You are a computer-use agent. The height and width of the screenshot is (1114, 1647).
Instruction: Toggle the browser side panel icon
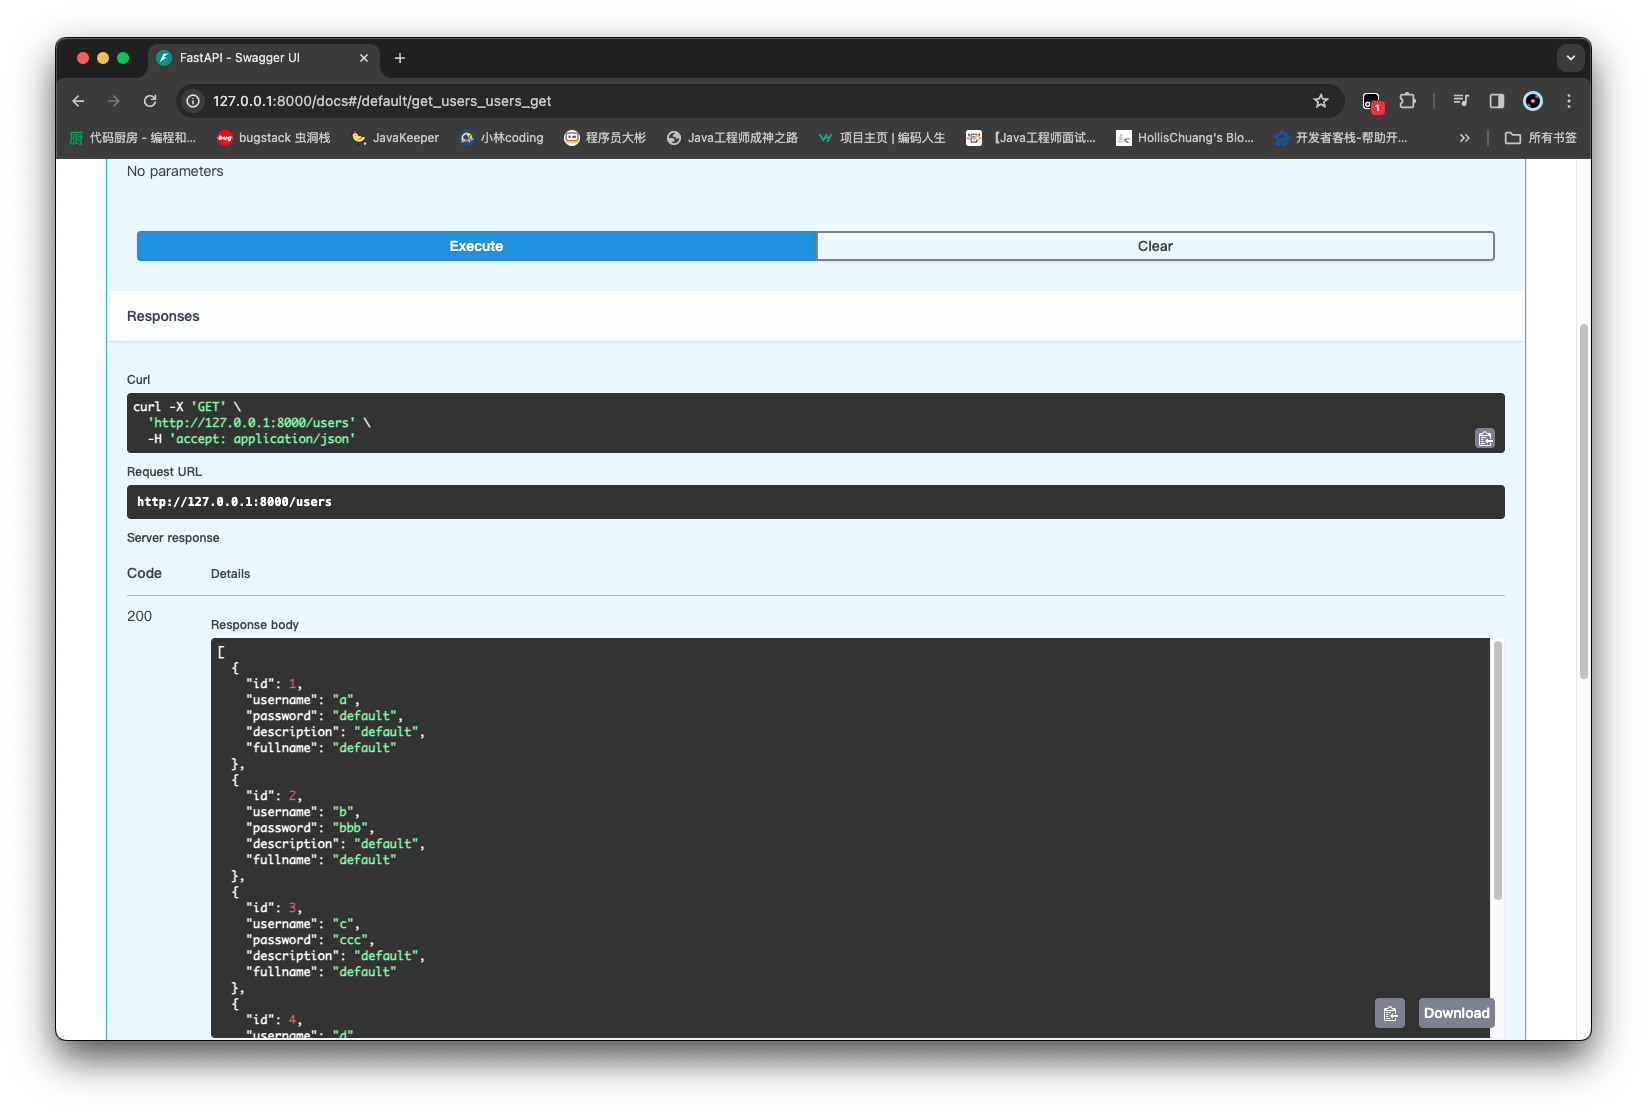[1496, 101]
